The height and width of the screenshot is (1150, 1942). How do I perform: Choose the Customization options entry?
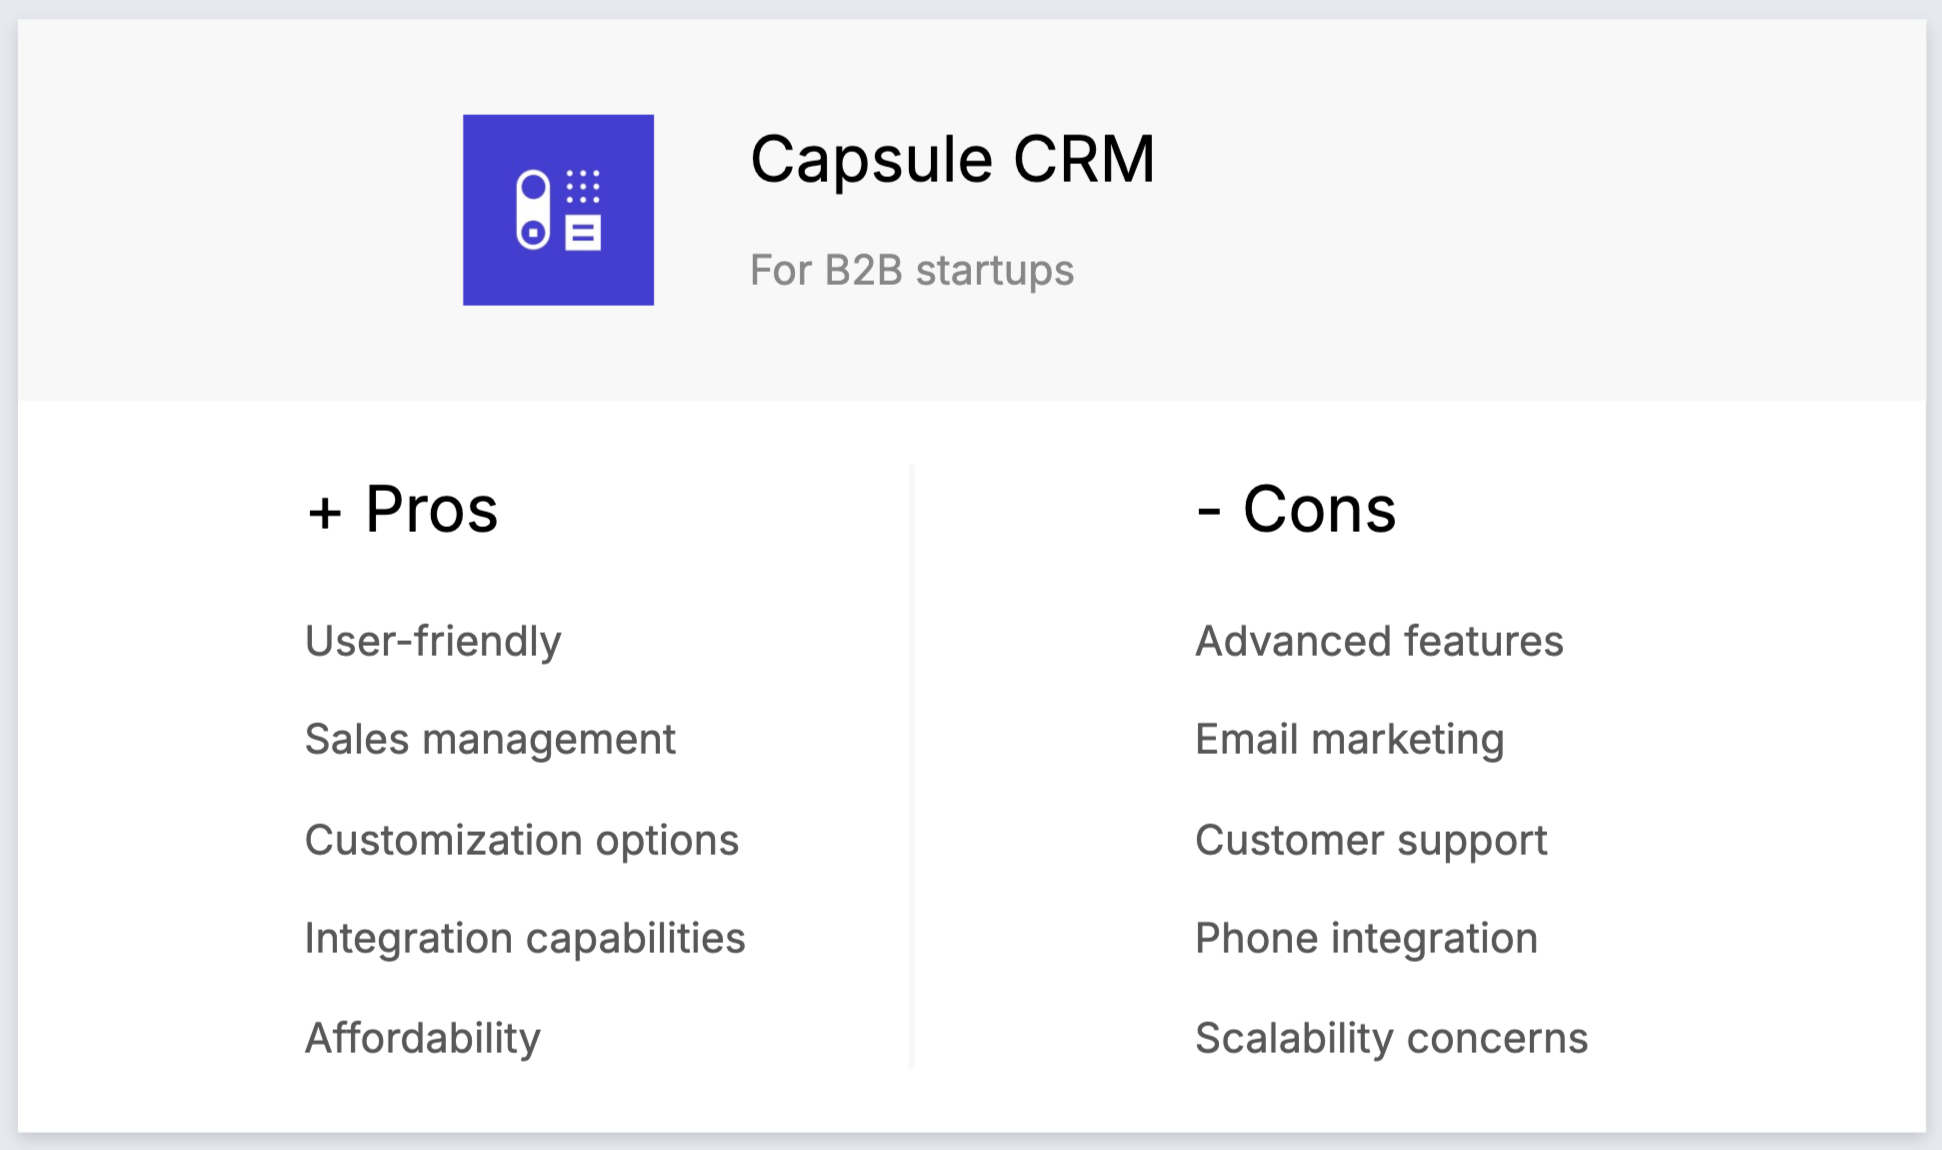click(x=521, y=840)
